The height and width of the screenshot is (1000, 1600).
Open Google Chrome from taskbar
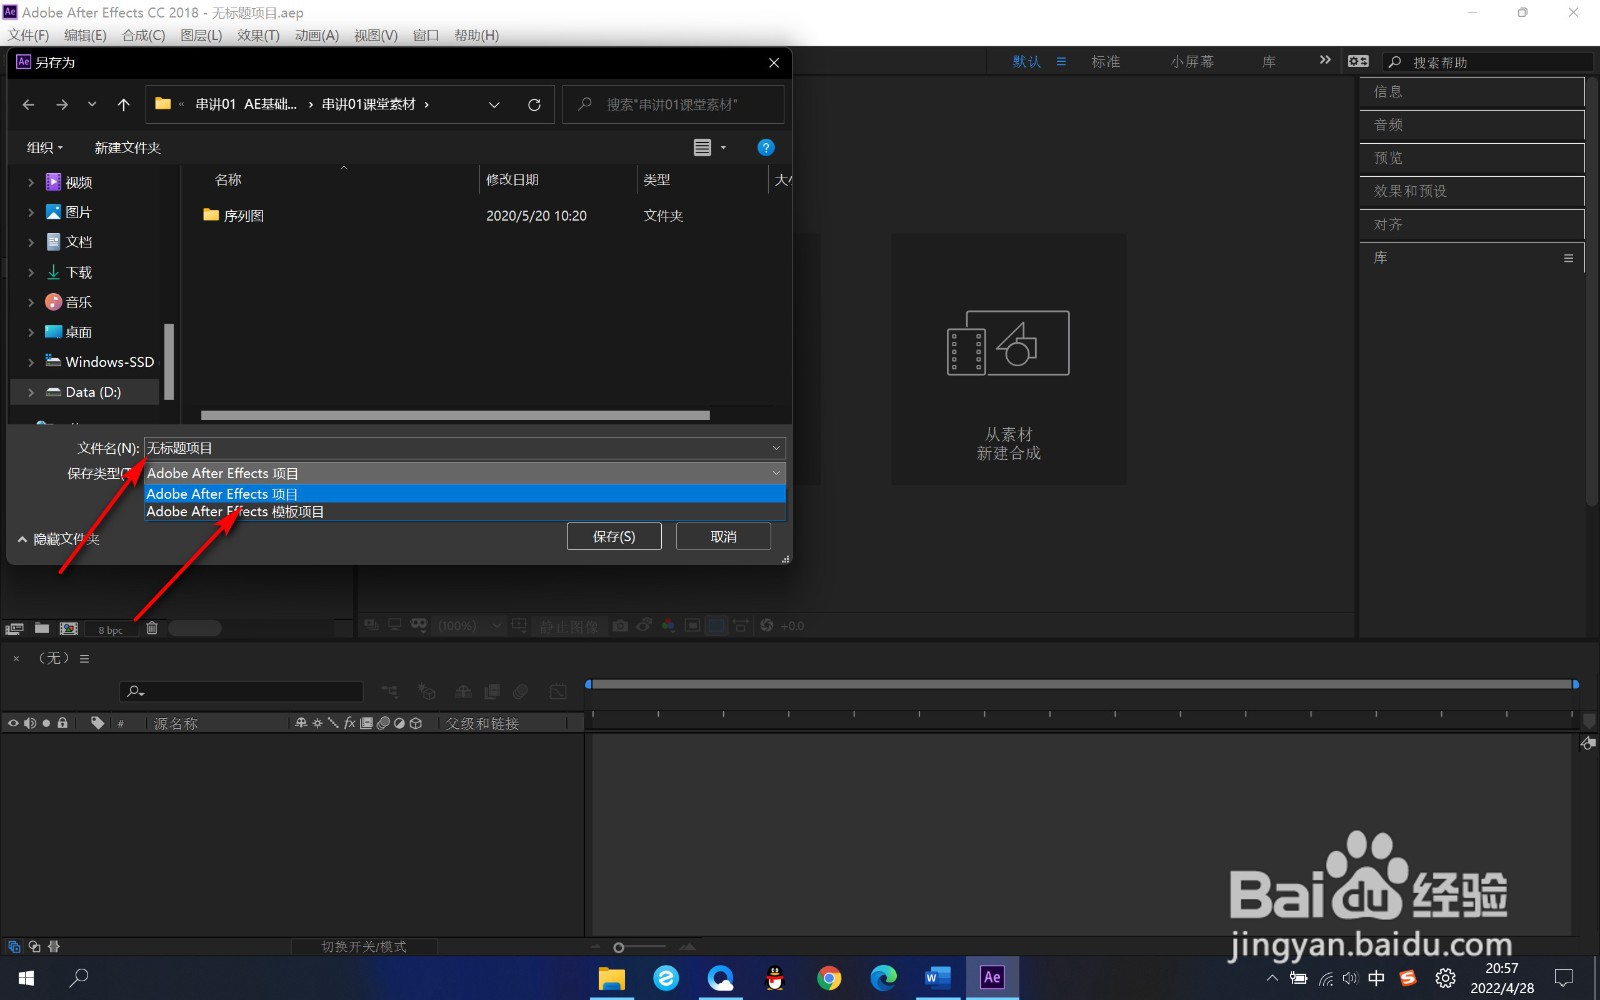pos(829,978)
